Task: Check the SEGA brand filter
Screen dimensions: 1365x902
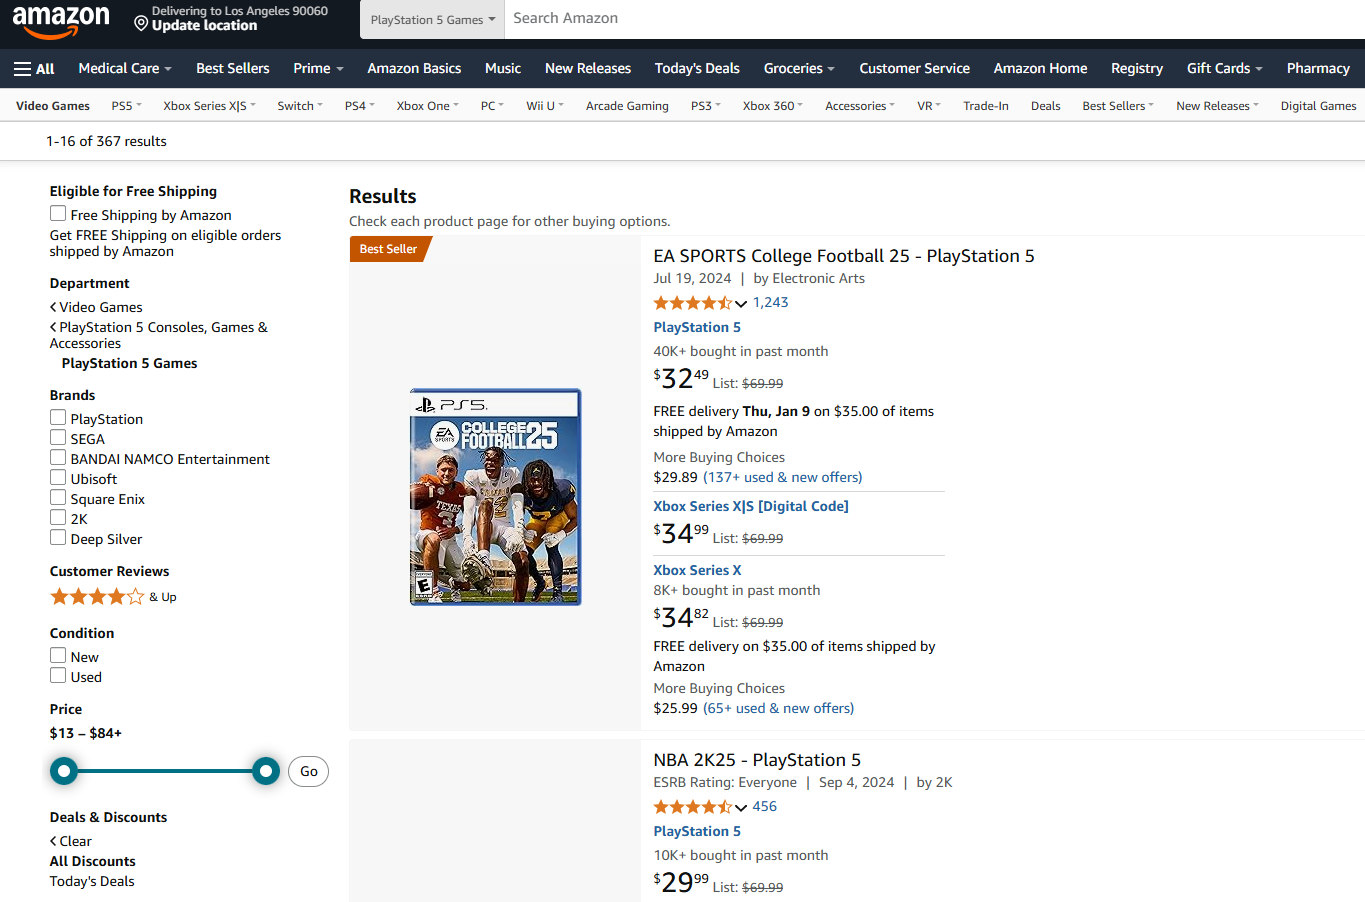Action: pyautogui.click(x=58, y=438)
